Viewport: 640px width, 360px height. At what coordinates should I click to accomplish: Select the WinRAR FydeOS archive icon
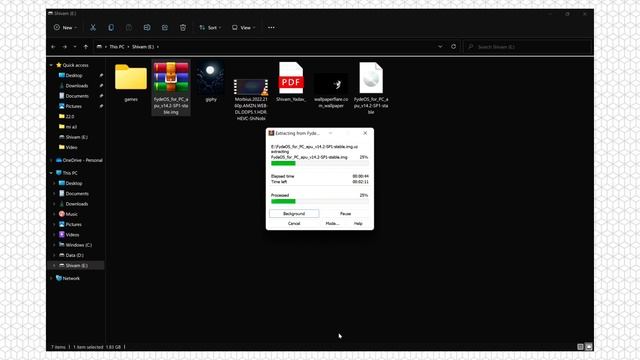pyautogui.click(x=171, y=77)
